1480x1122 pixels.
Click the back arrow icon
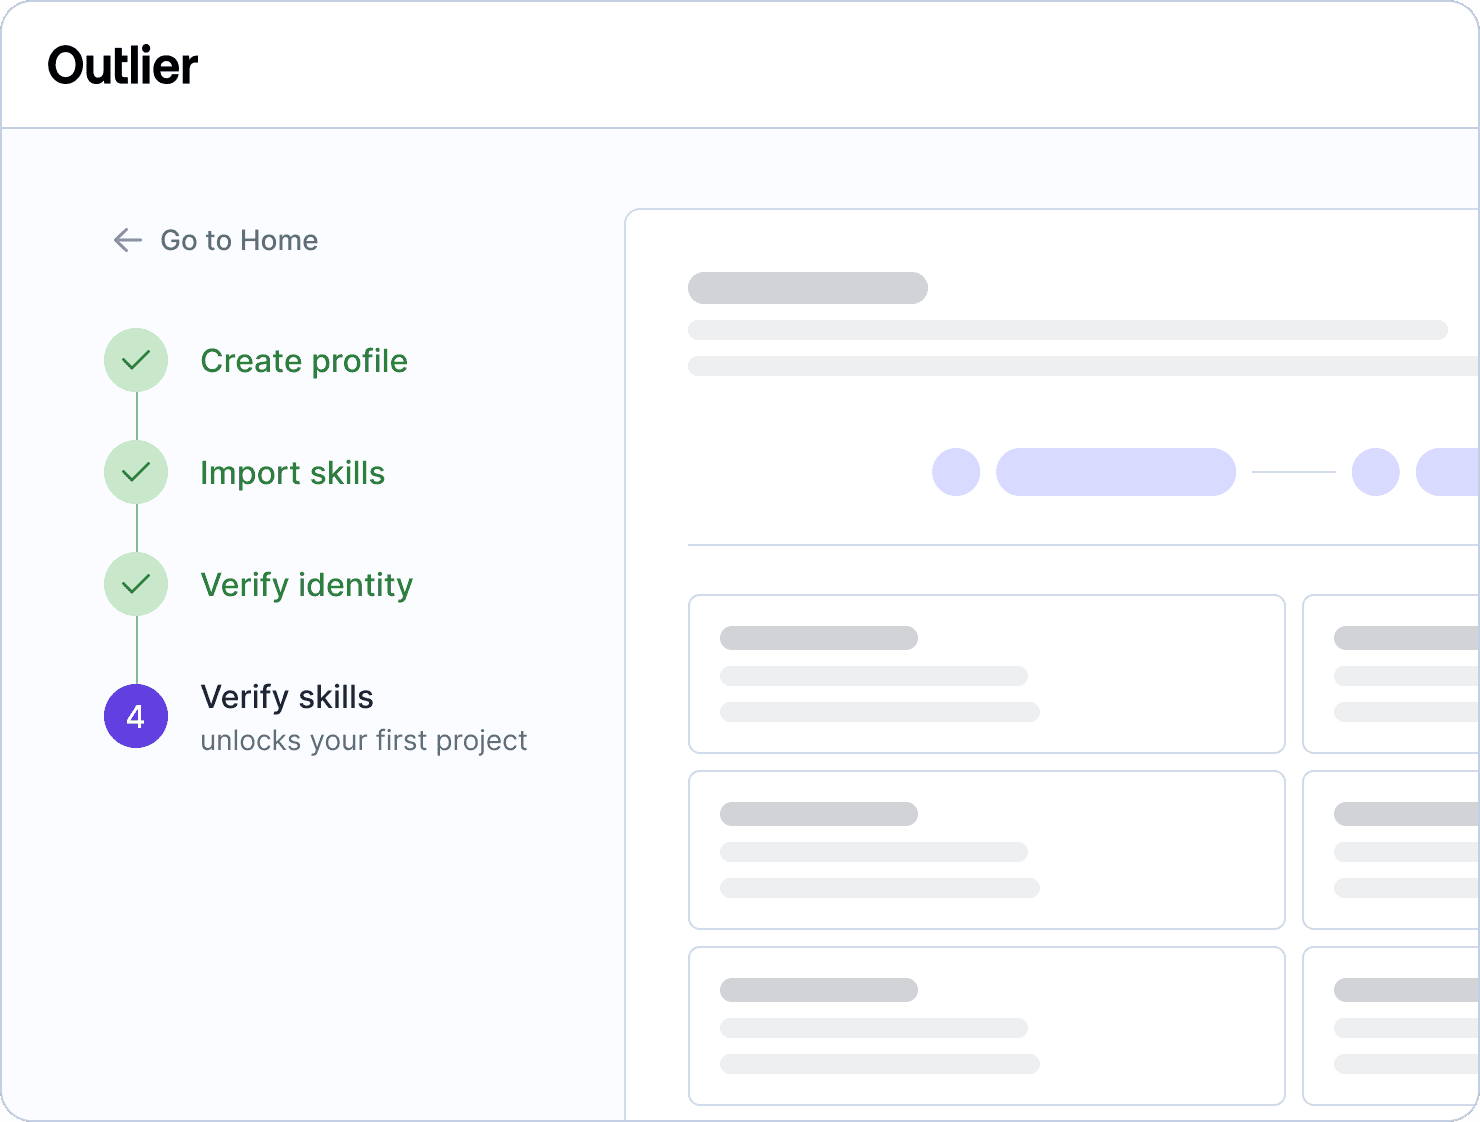(x=128, y=240)
